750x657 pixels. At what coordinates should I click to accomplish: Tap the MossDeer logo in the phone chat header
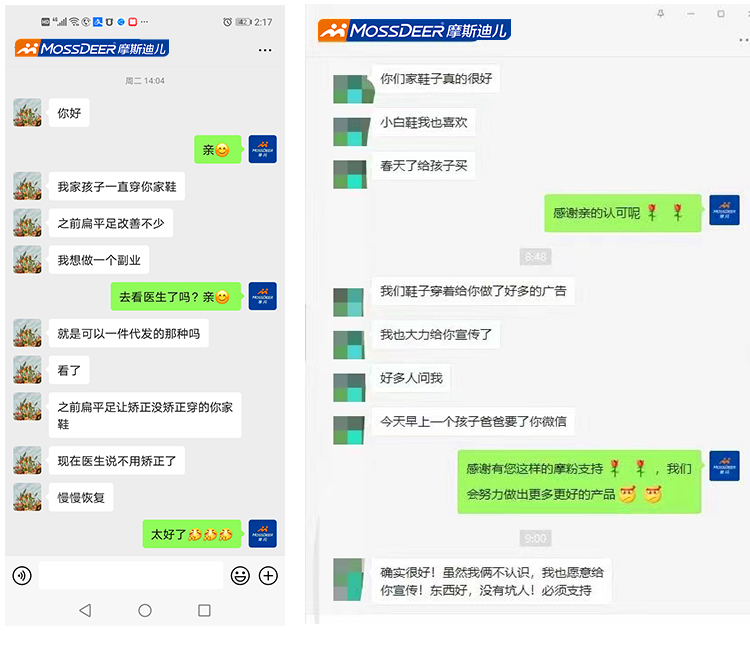[x=92, y=48]
